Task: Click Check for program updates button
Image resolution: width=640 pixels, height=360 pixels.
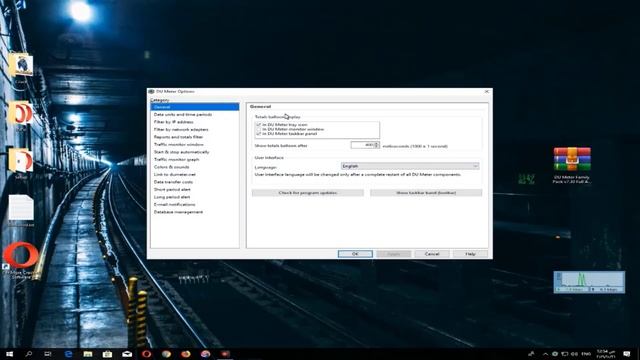Action: pyautogui.click(x=308, y=193)
